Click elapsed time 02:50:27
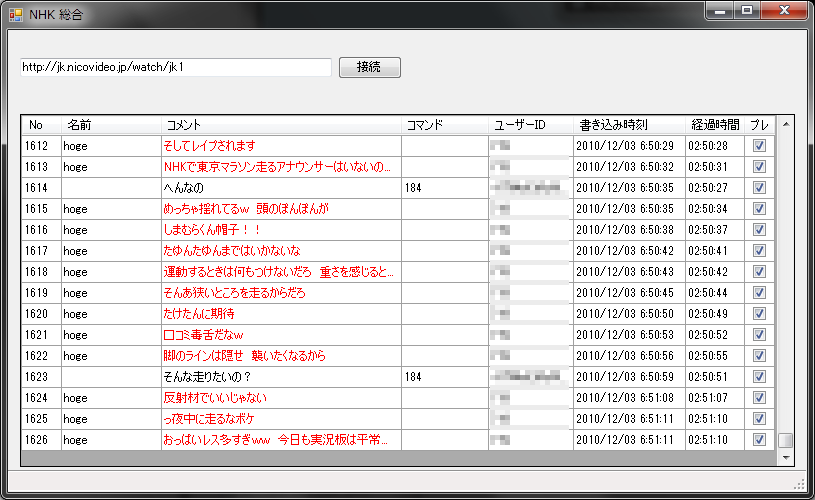 tap(708, 188)
